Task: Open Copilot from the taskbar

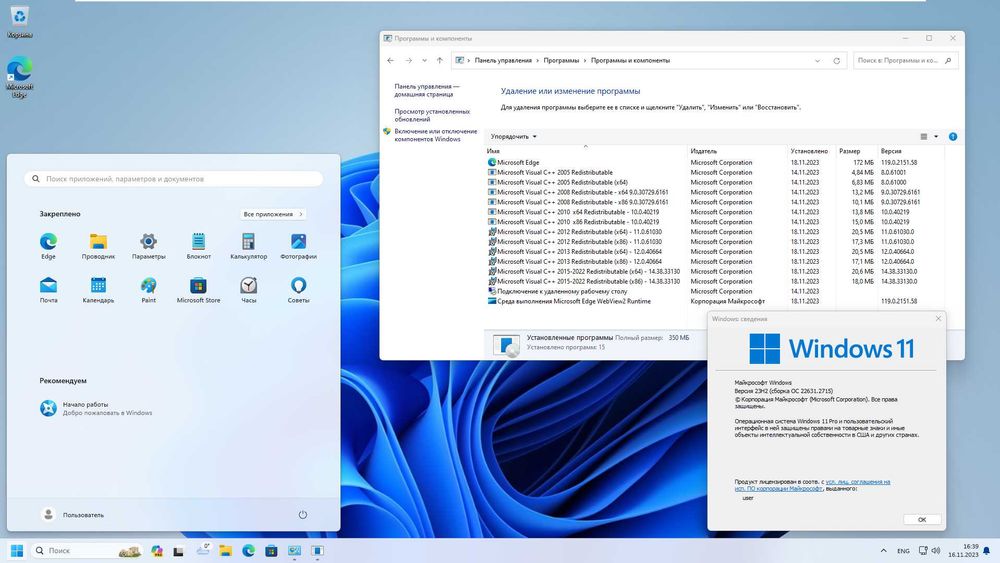Action: pyautogui.click(x=157, y=550)
